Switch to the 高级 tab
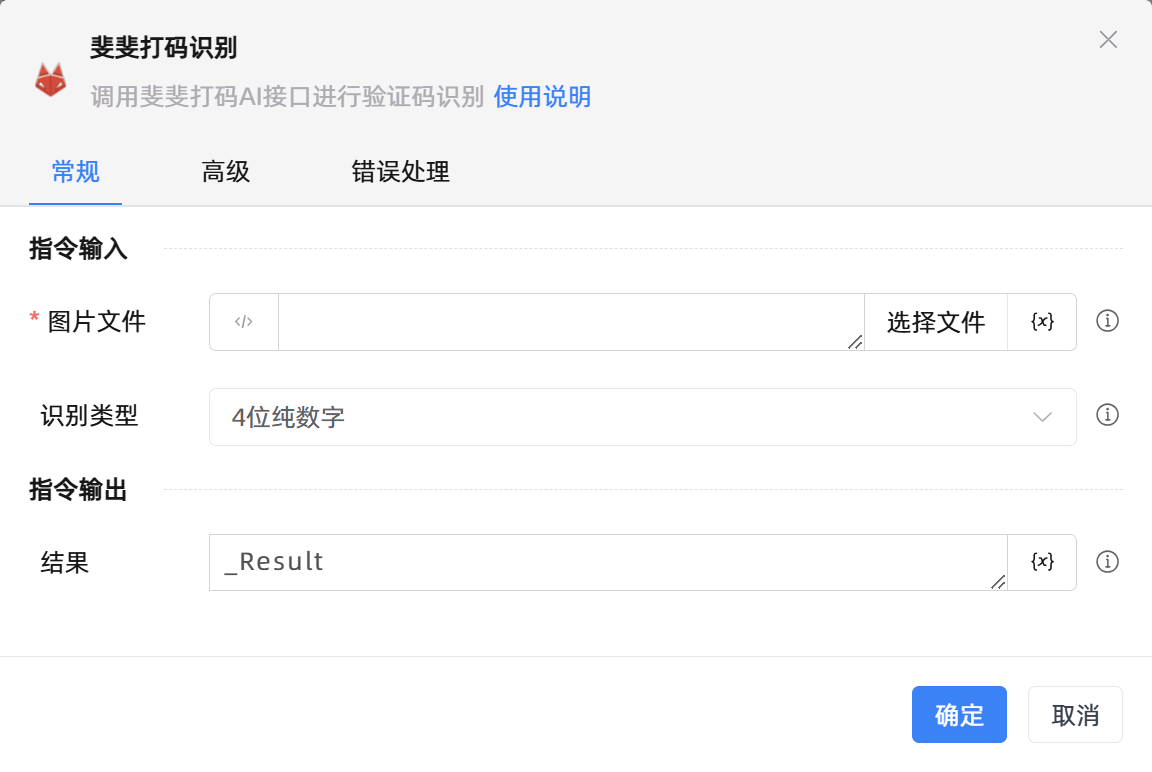The image size is (1152, 772). pyautogui.click(x=226, y=172)
